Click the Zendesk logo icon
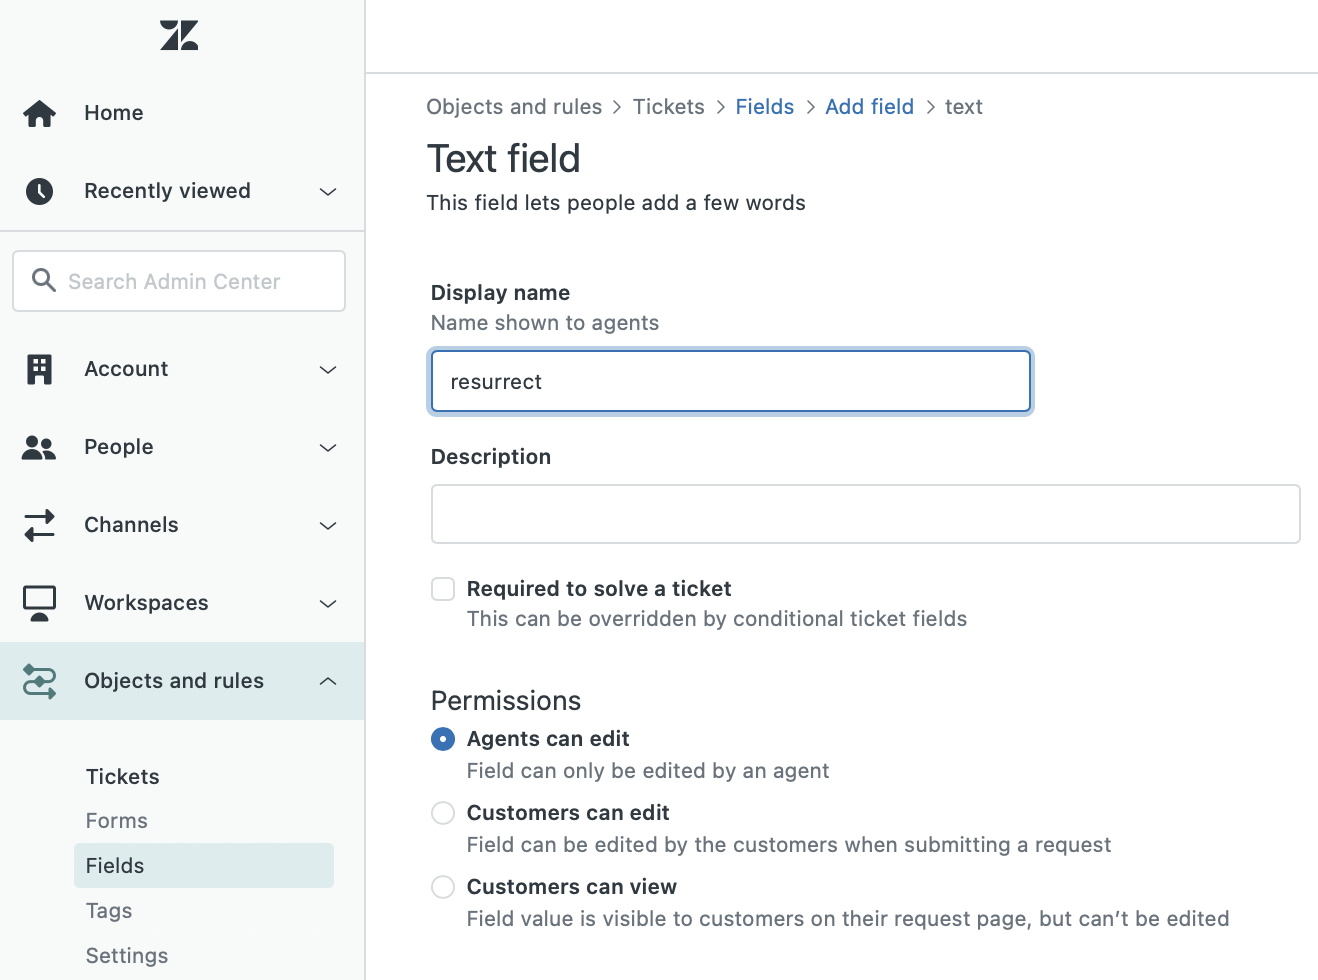 [x=179, y=35]
